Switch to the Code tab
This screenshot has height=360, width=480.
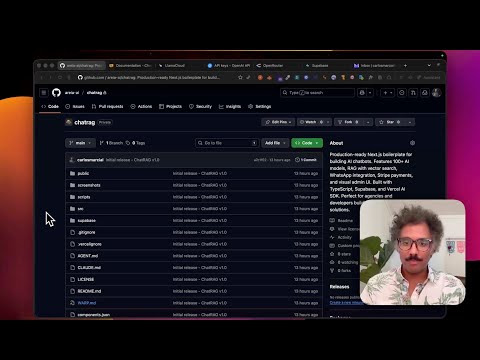point(50,106)
